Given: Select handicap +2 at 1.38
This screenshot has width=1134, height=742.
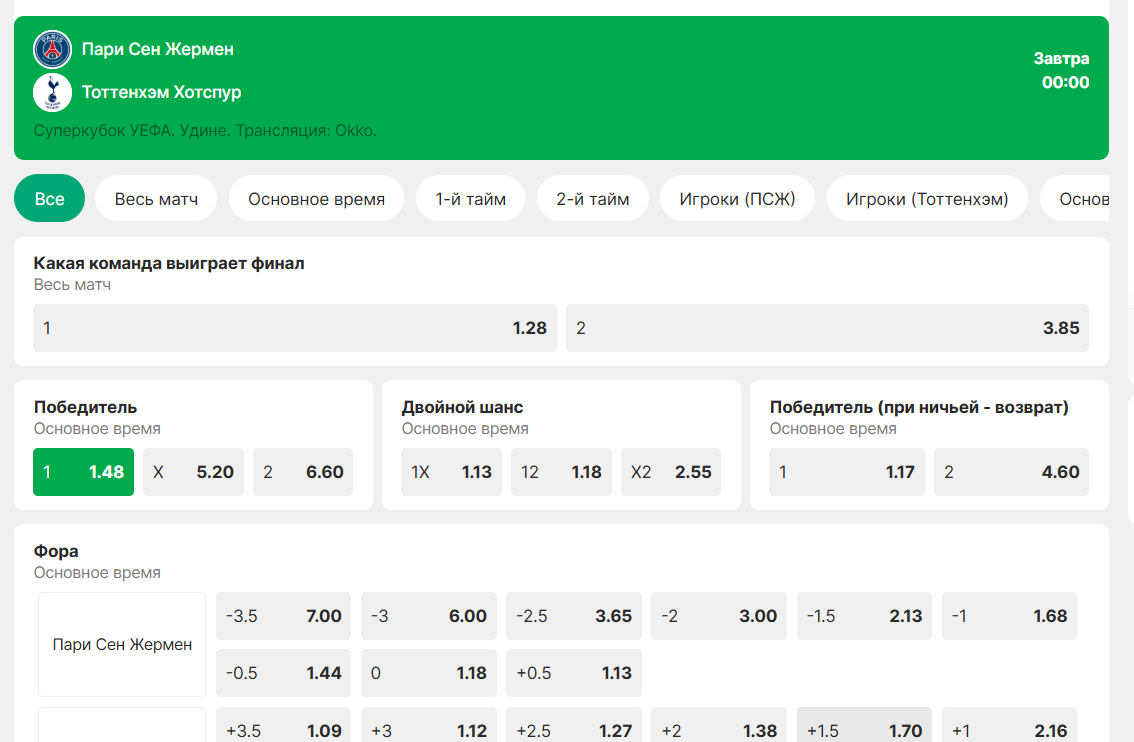Looking at the screenshot, I should tap(719, 725).
